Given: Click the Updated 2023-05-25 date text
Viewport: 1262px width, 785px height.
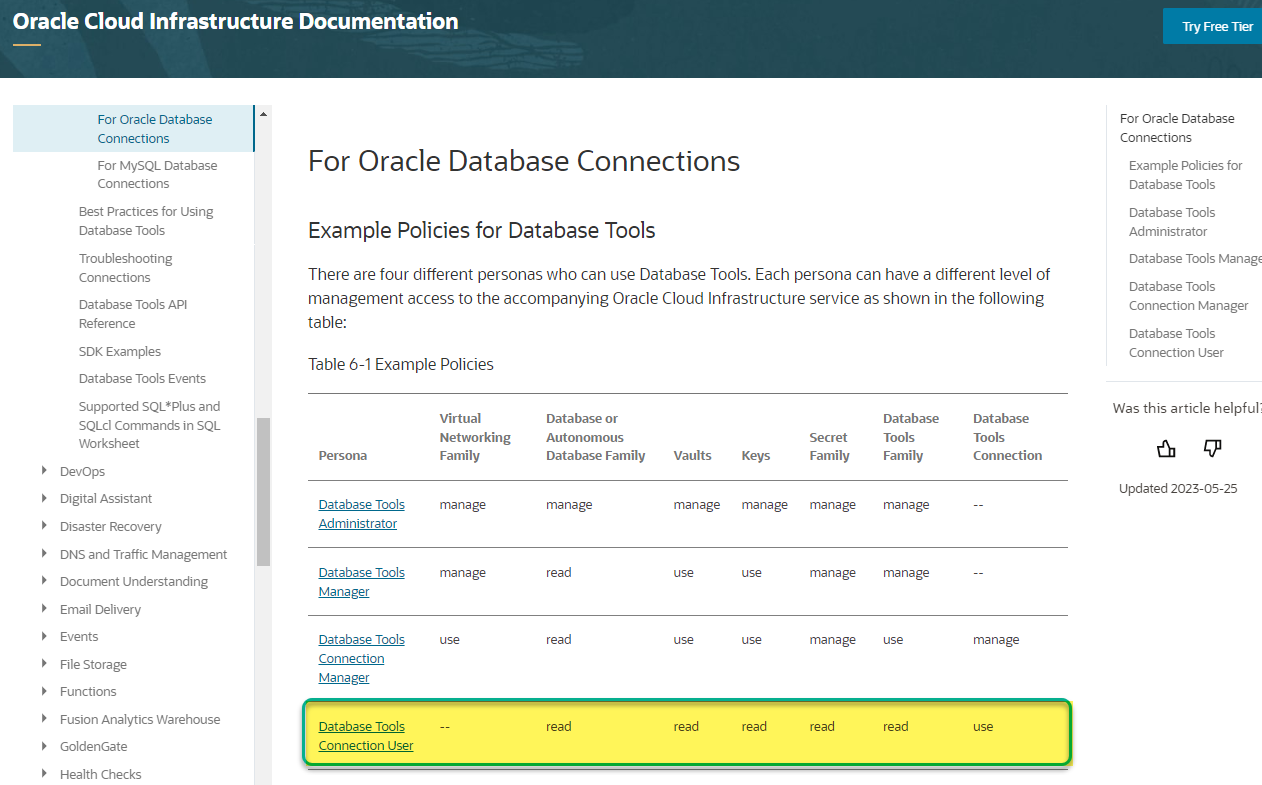Looking at the screenshot, I should pos(1178,488).
